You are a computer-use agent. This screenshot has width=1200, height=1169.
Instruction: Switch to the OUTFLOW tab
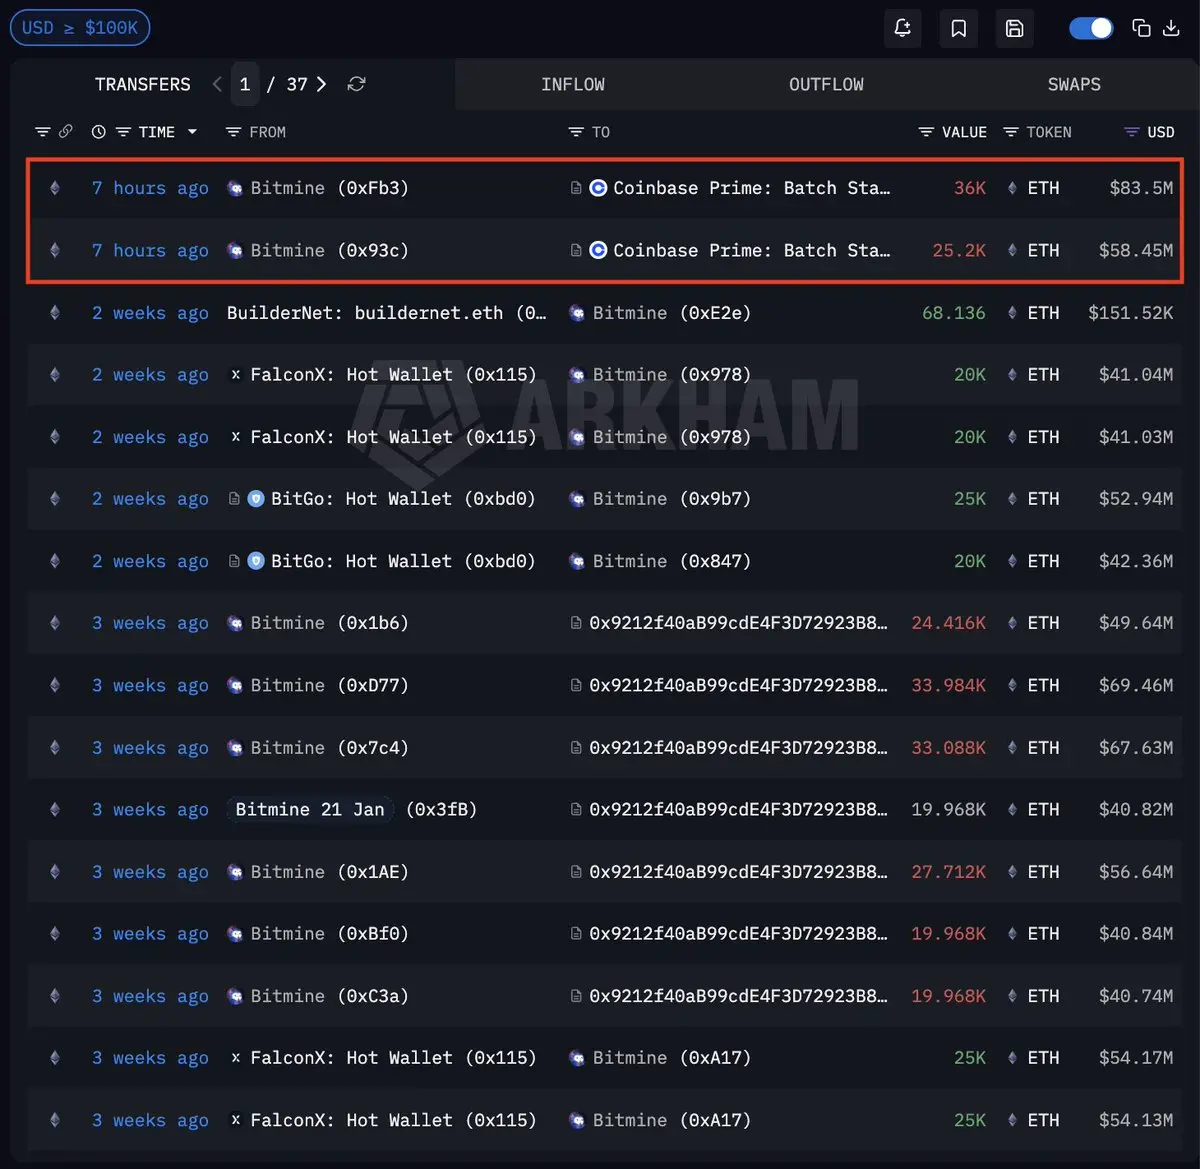tap(826, 84)
